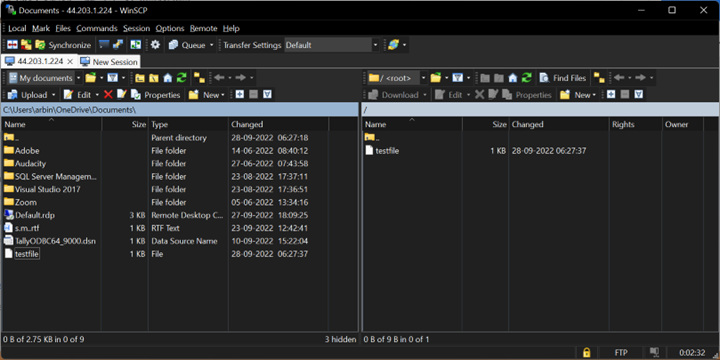The width and height of the screenshot is (720, 360).
Task: Open in PuTTY icon
Action: tap(118, 45)
